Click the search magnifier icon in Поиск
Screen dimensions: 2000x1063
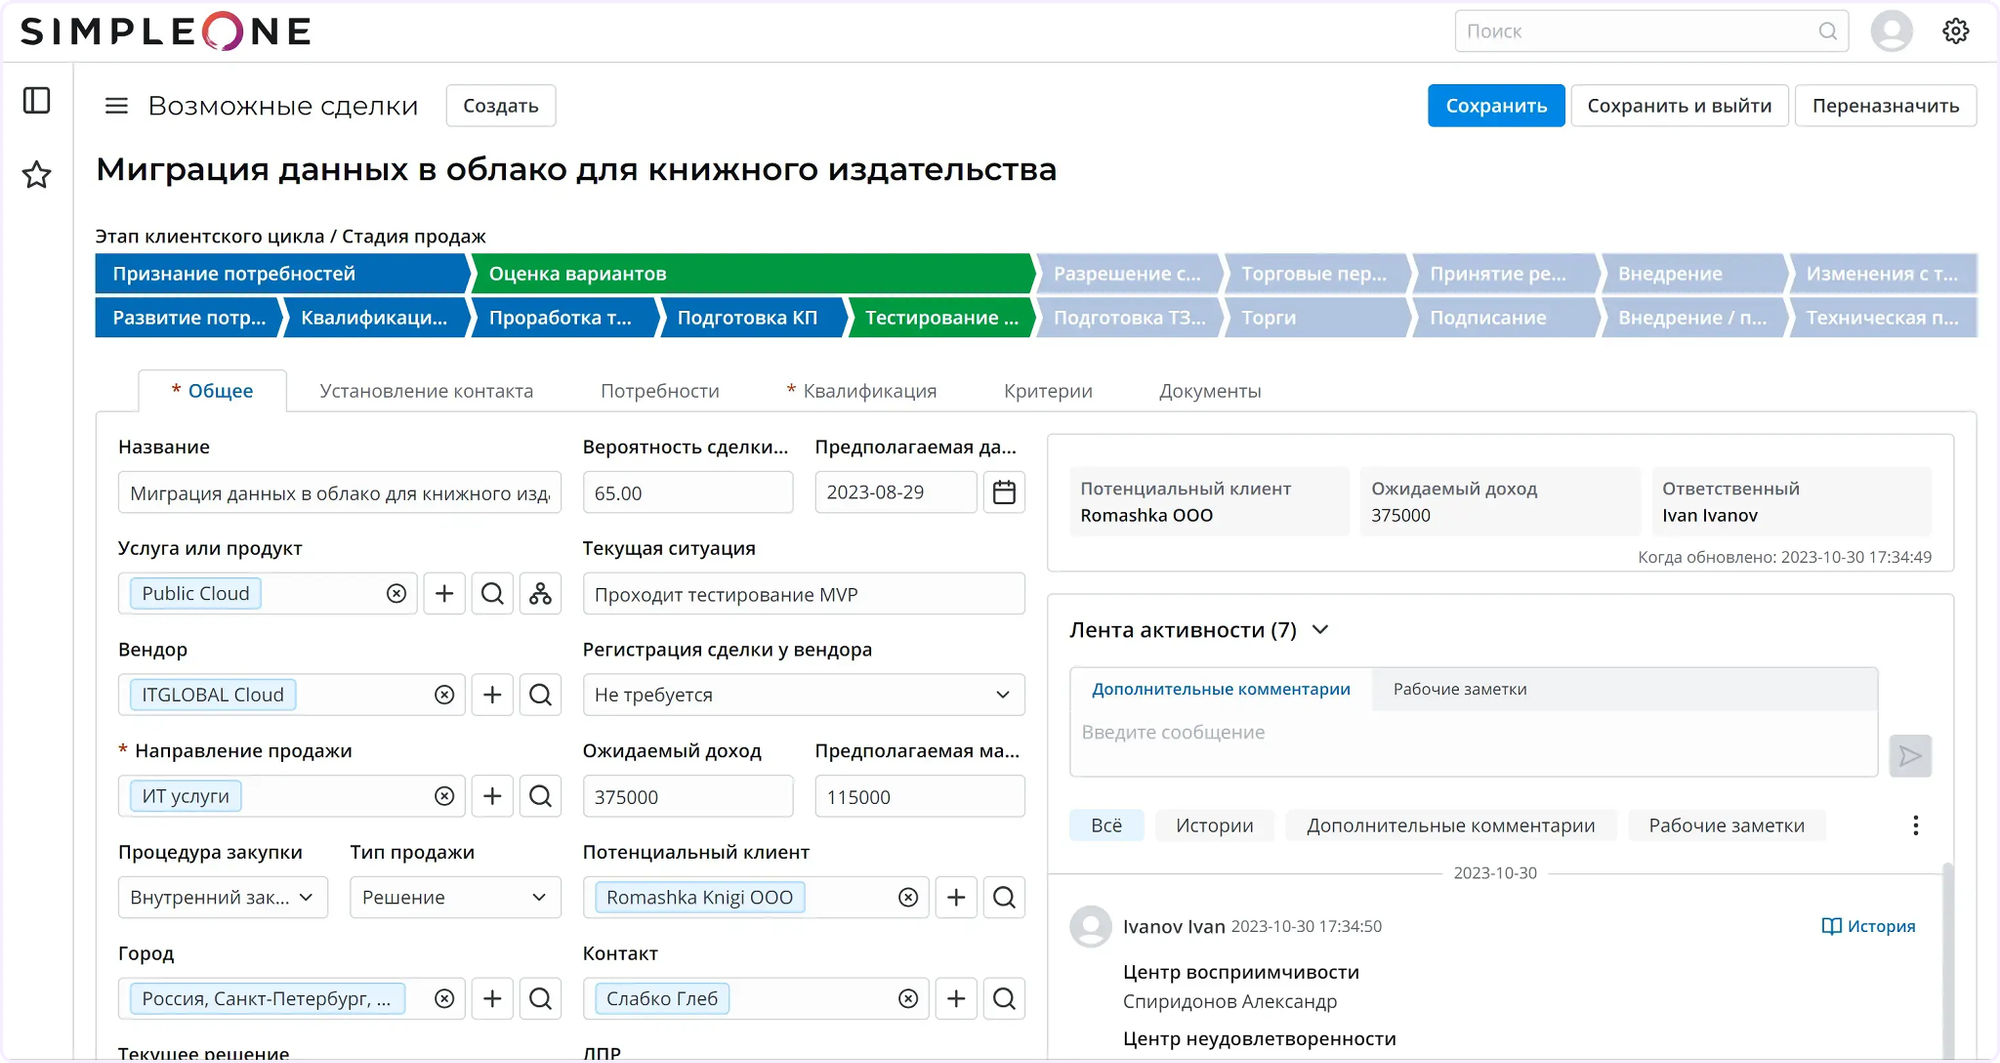[x=1827, y=31]
